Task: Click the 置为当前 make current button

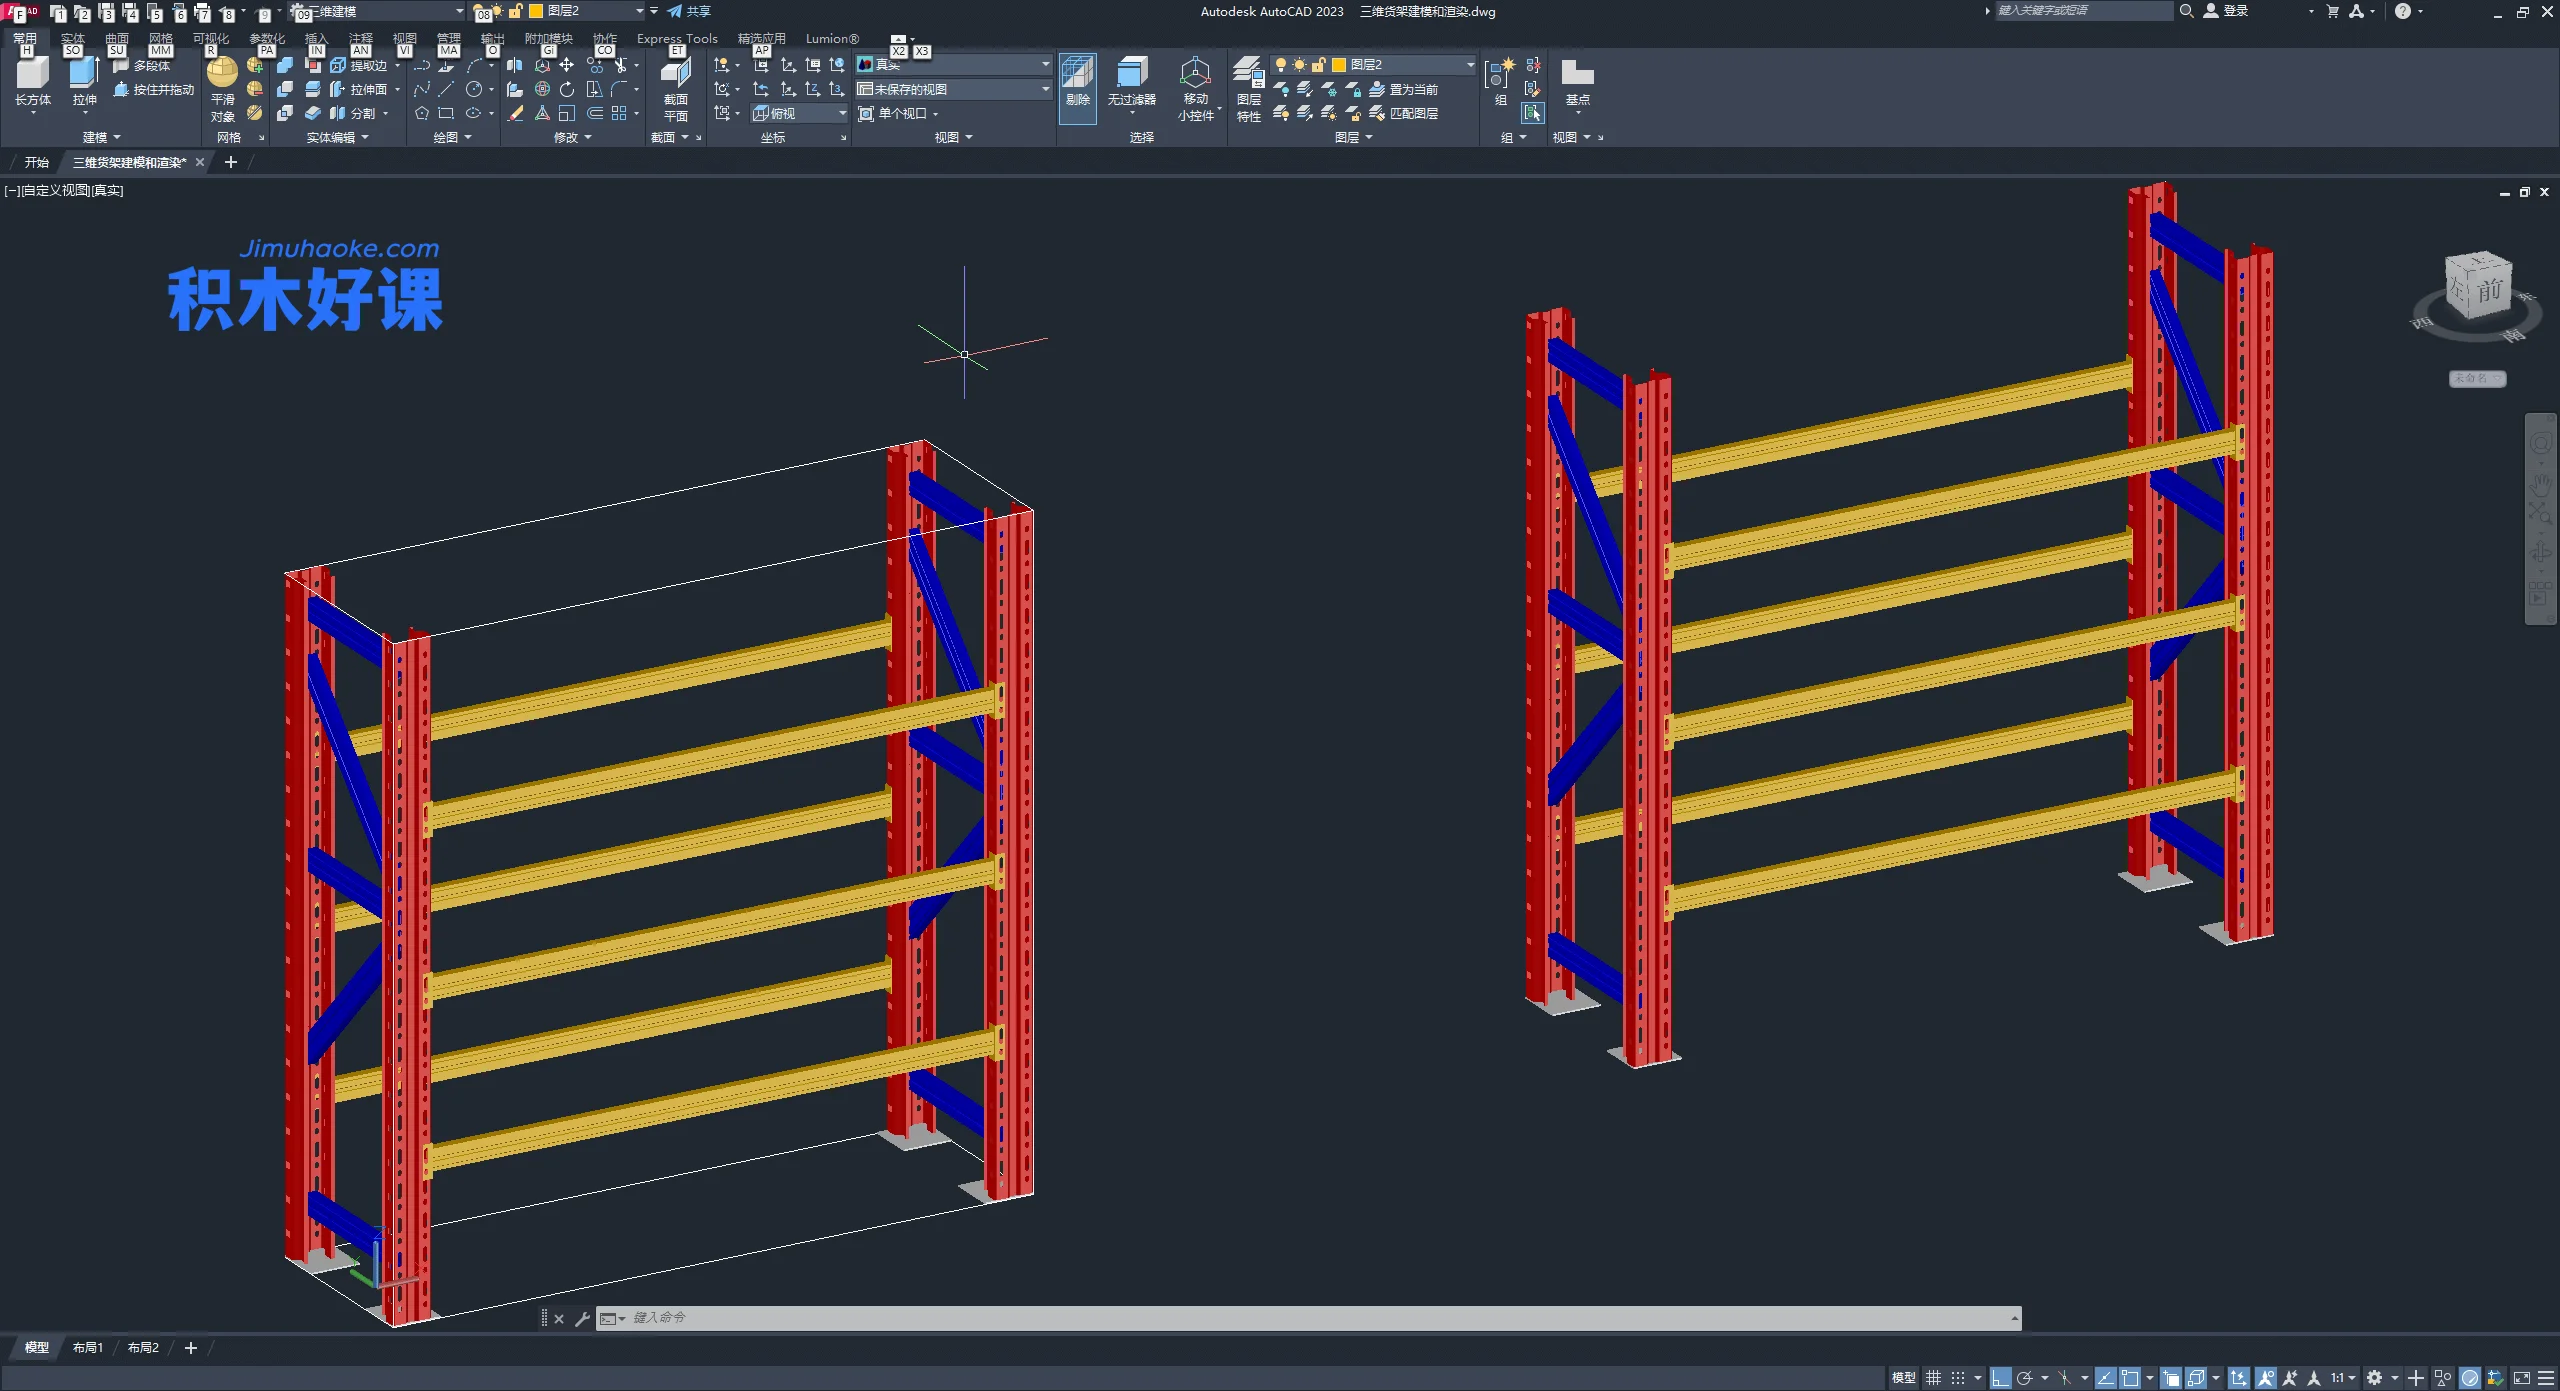Action: tap(1405, 90)
